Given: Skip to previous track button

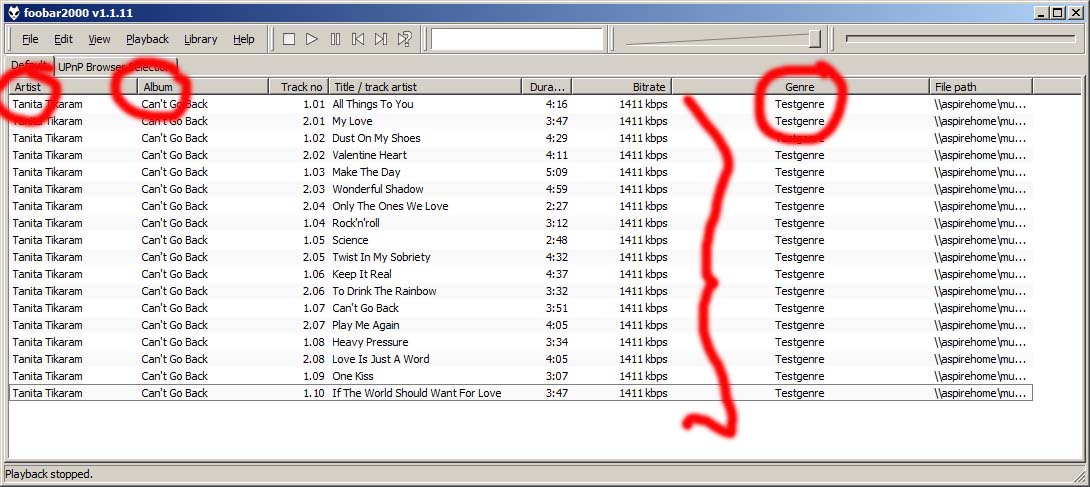Looking at the screenshot, I should (x=358, y=39).
